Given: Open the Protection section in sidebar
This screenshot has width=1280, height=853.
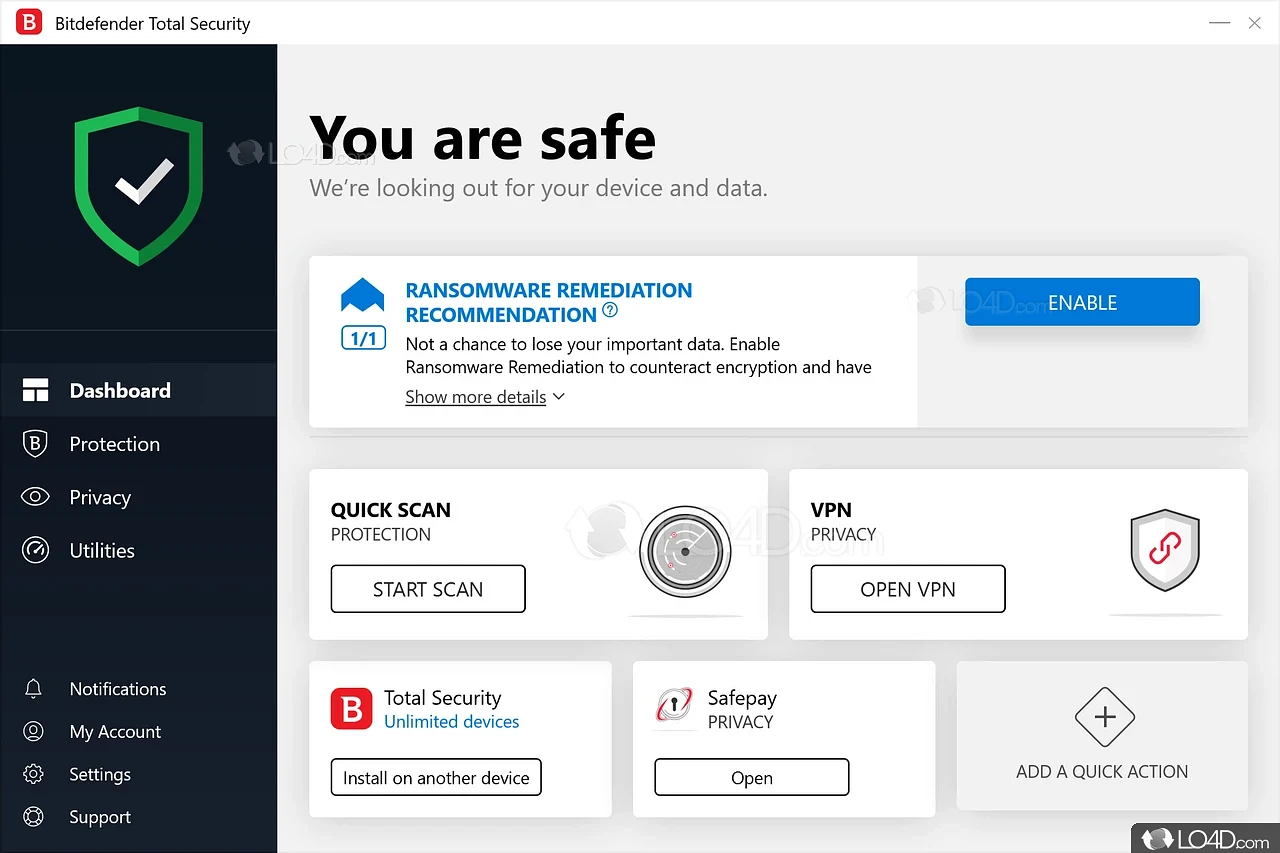Looking at the screenshot, I should (114, 443).
